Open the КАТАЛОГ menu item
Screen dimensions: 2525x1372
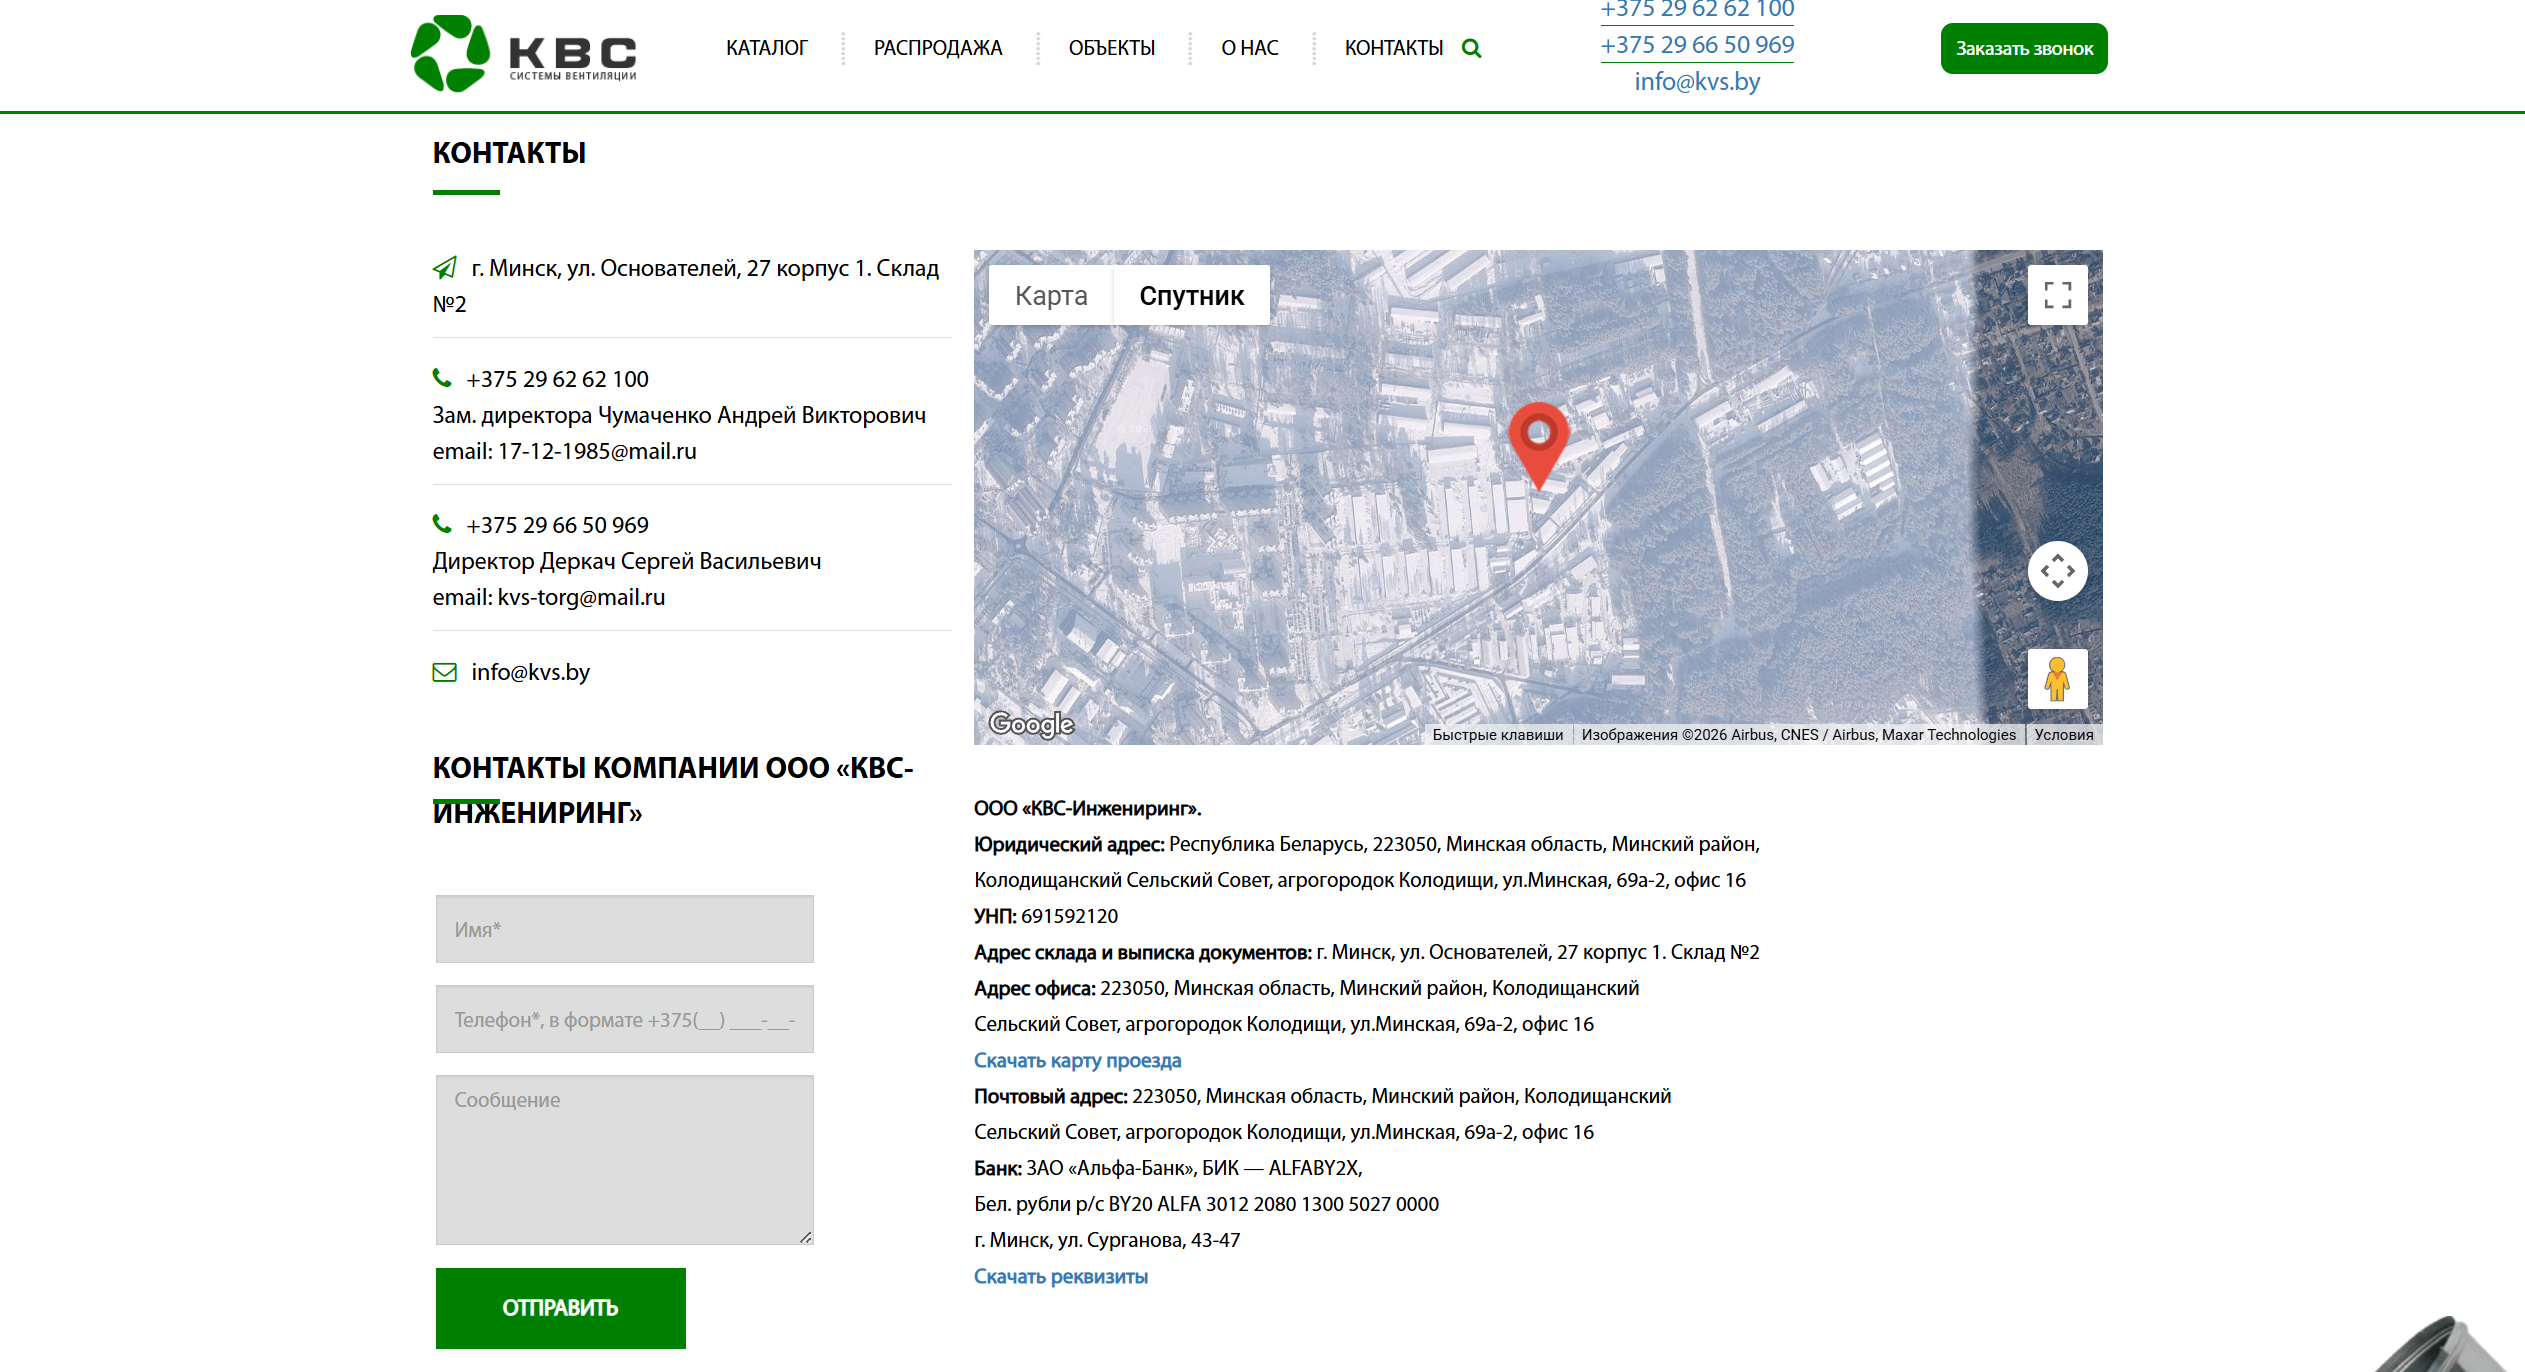click(x=767, y=48)
